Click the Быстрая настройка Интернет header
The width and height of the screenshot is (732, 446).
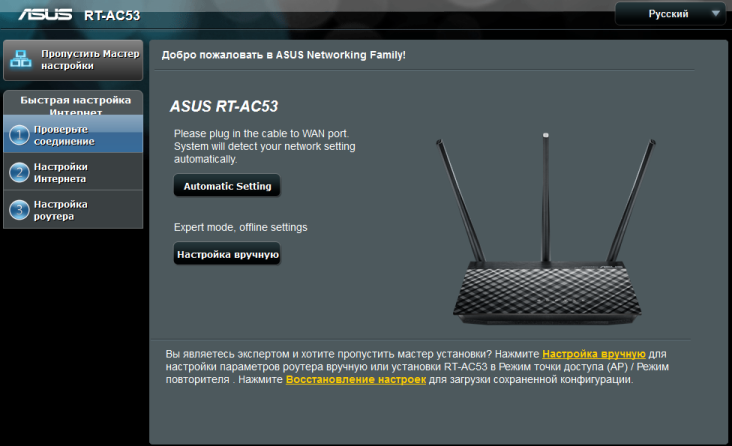pyautogui.click(x=75, y=105)
